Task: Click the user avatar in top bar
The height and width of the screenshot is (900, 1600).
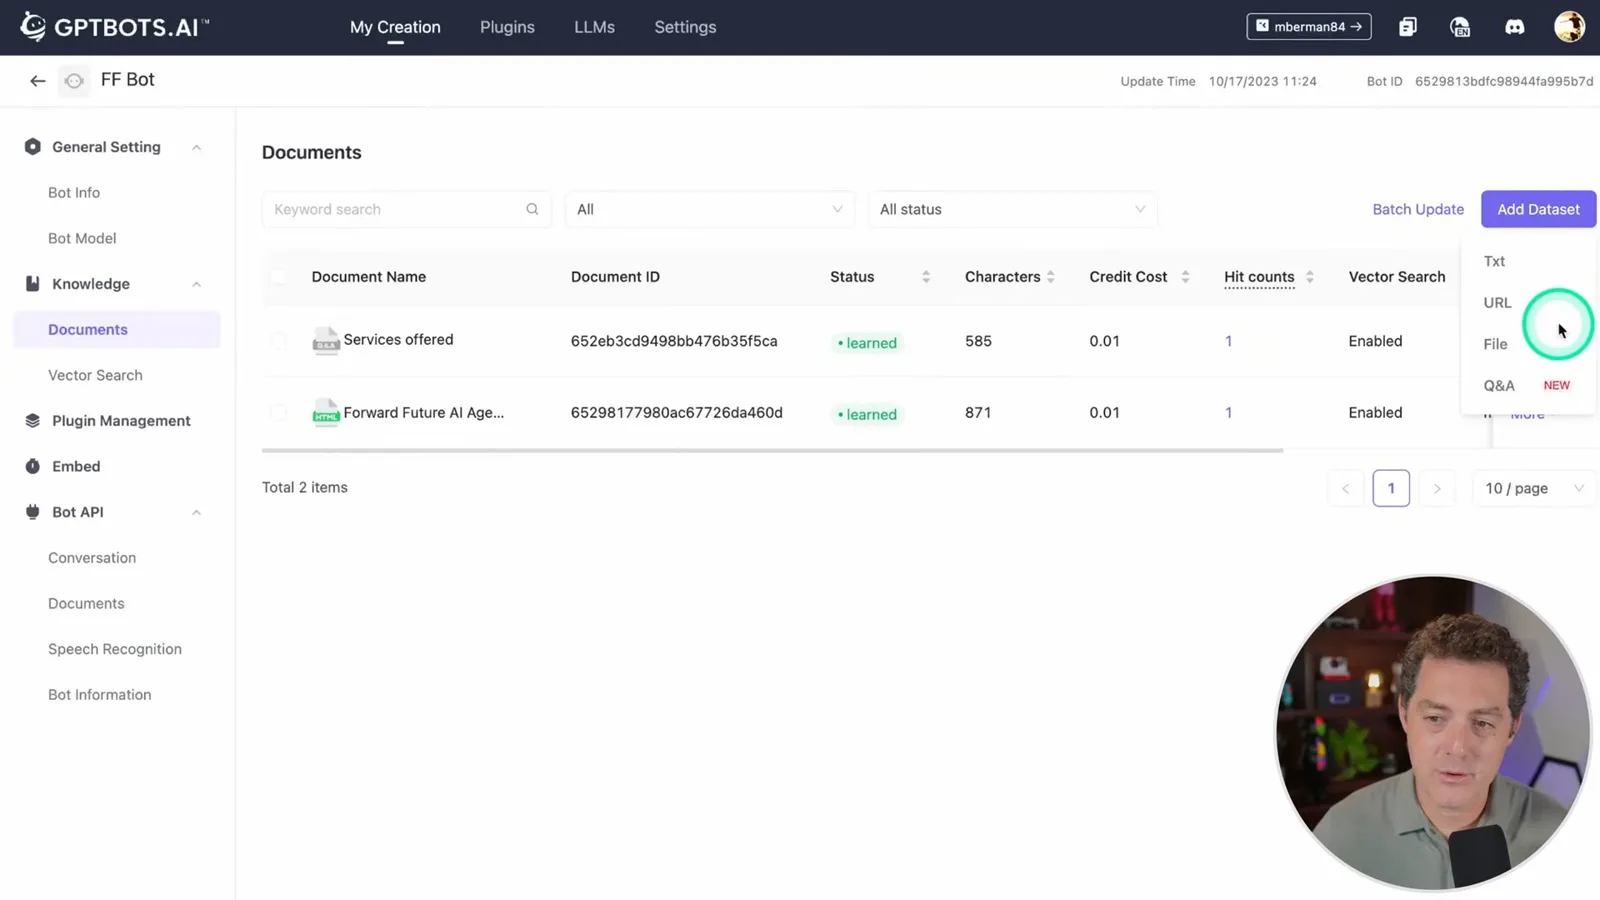Action: (1569, 27)
